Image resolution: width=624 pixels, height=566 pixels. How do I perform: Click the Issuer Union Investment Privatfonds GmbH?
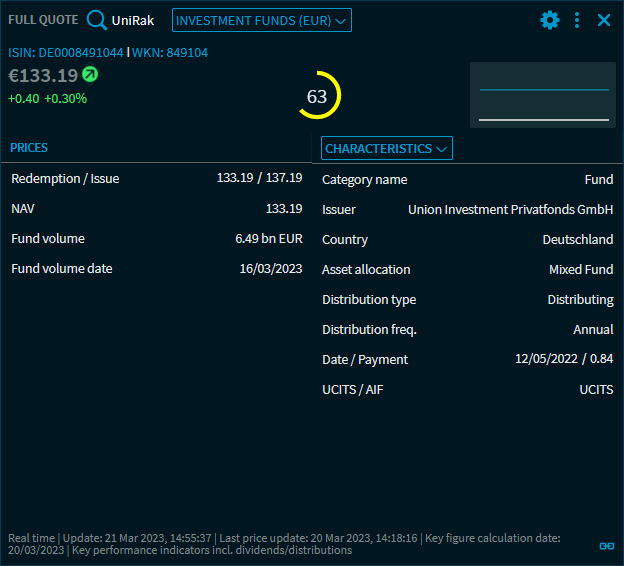pos(510,209)
